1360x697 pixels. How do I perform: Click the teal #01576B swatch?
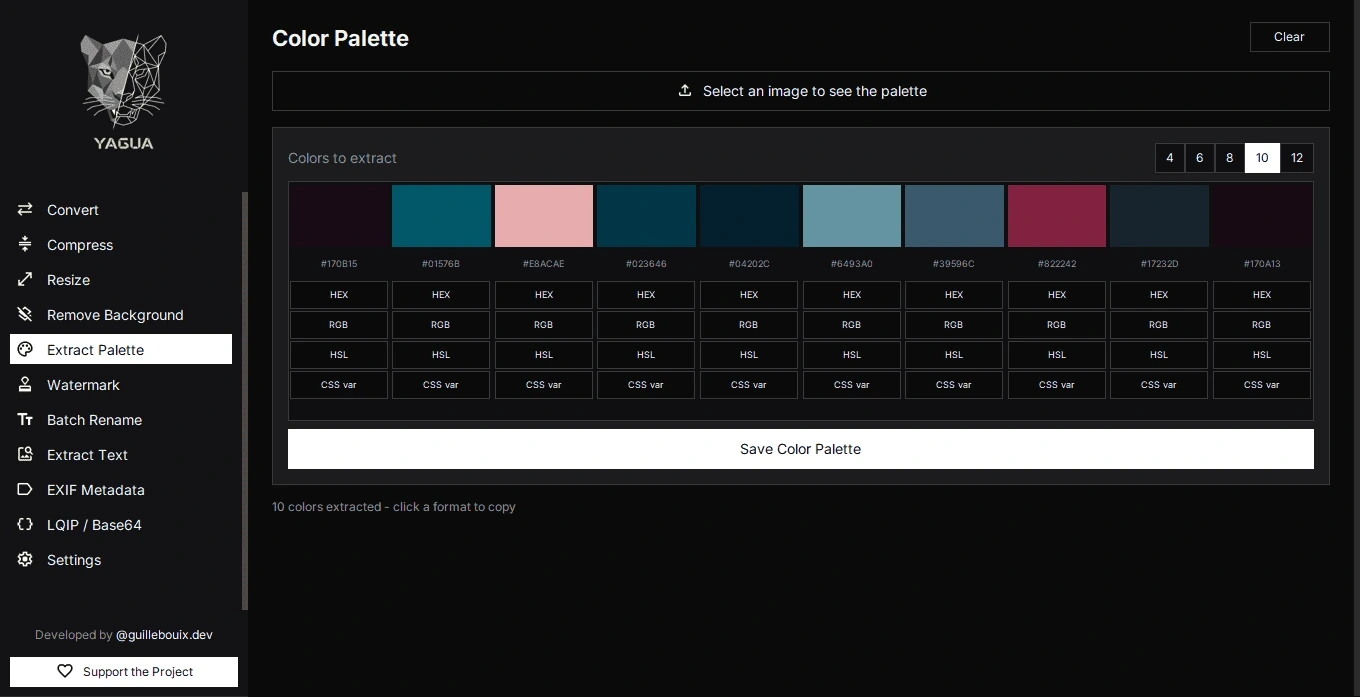pos(441,216)
